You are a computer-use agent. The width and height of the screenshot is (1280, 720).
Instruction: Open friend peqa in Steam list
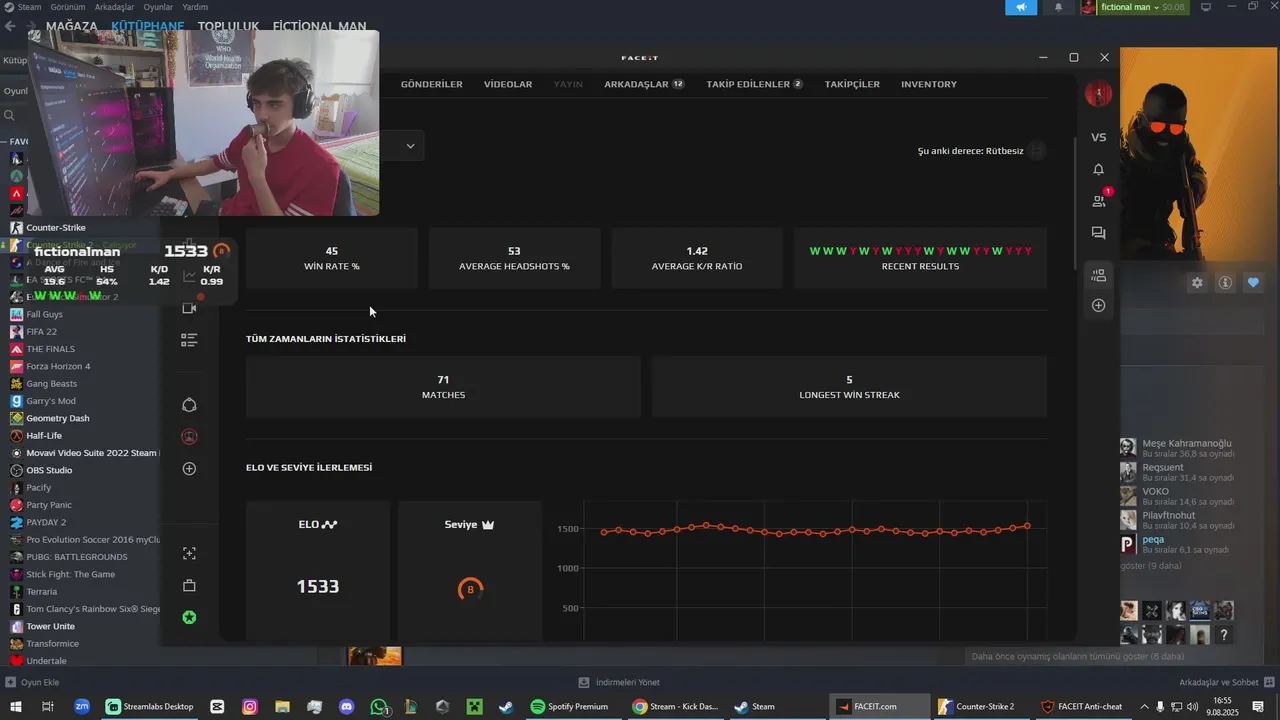(1176, 544)
